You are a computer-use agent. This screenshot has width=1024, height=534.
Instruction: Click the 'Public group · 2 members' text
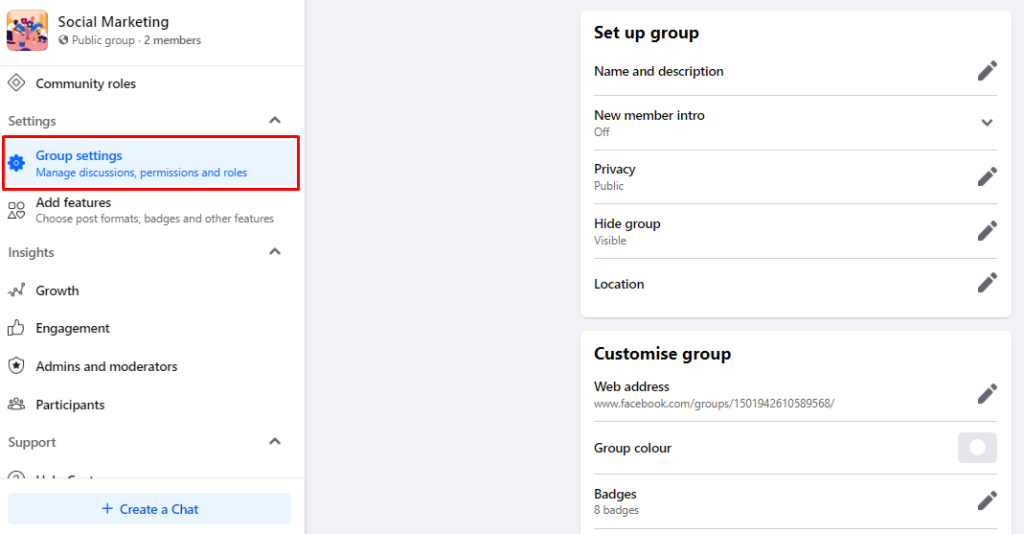(136, 40)
